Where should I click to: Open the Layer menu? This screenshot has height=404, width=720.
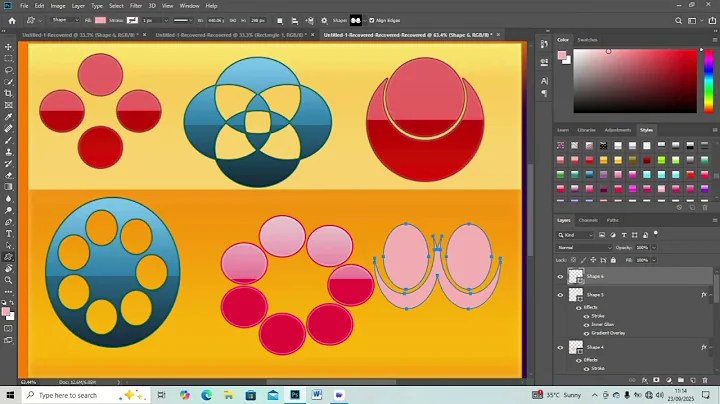tap(78, 6)
